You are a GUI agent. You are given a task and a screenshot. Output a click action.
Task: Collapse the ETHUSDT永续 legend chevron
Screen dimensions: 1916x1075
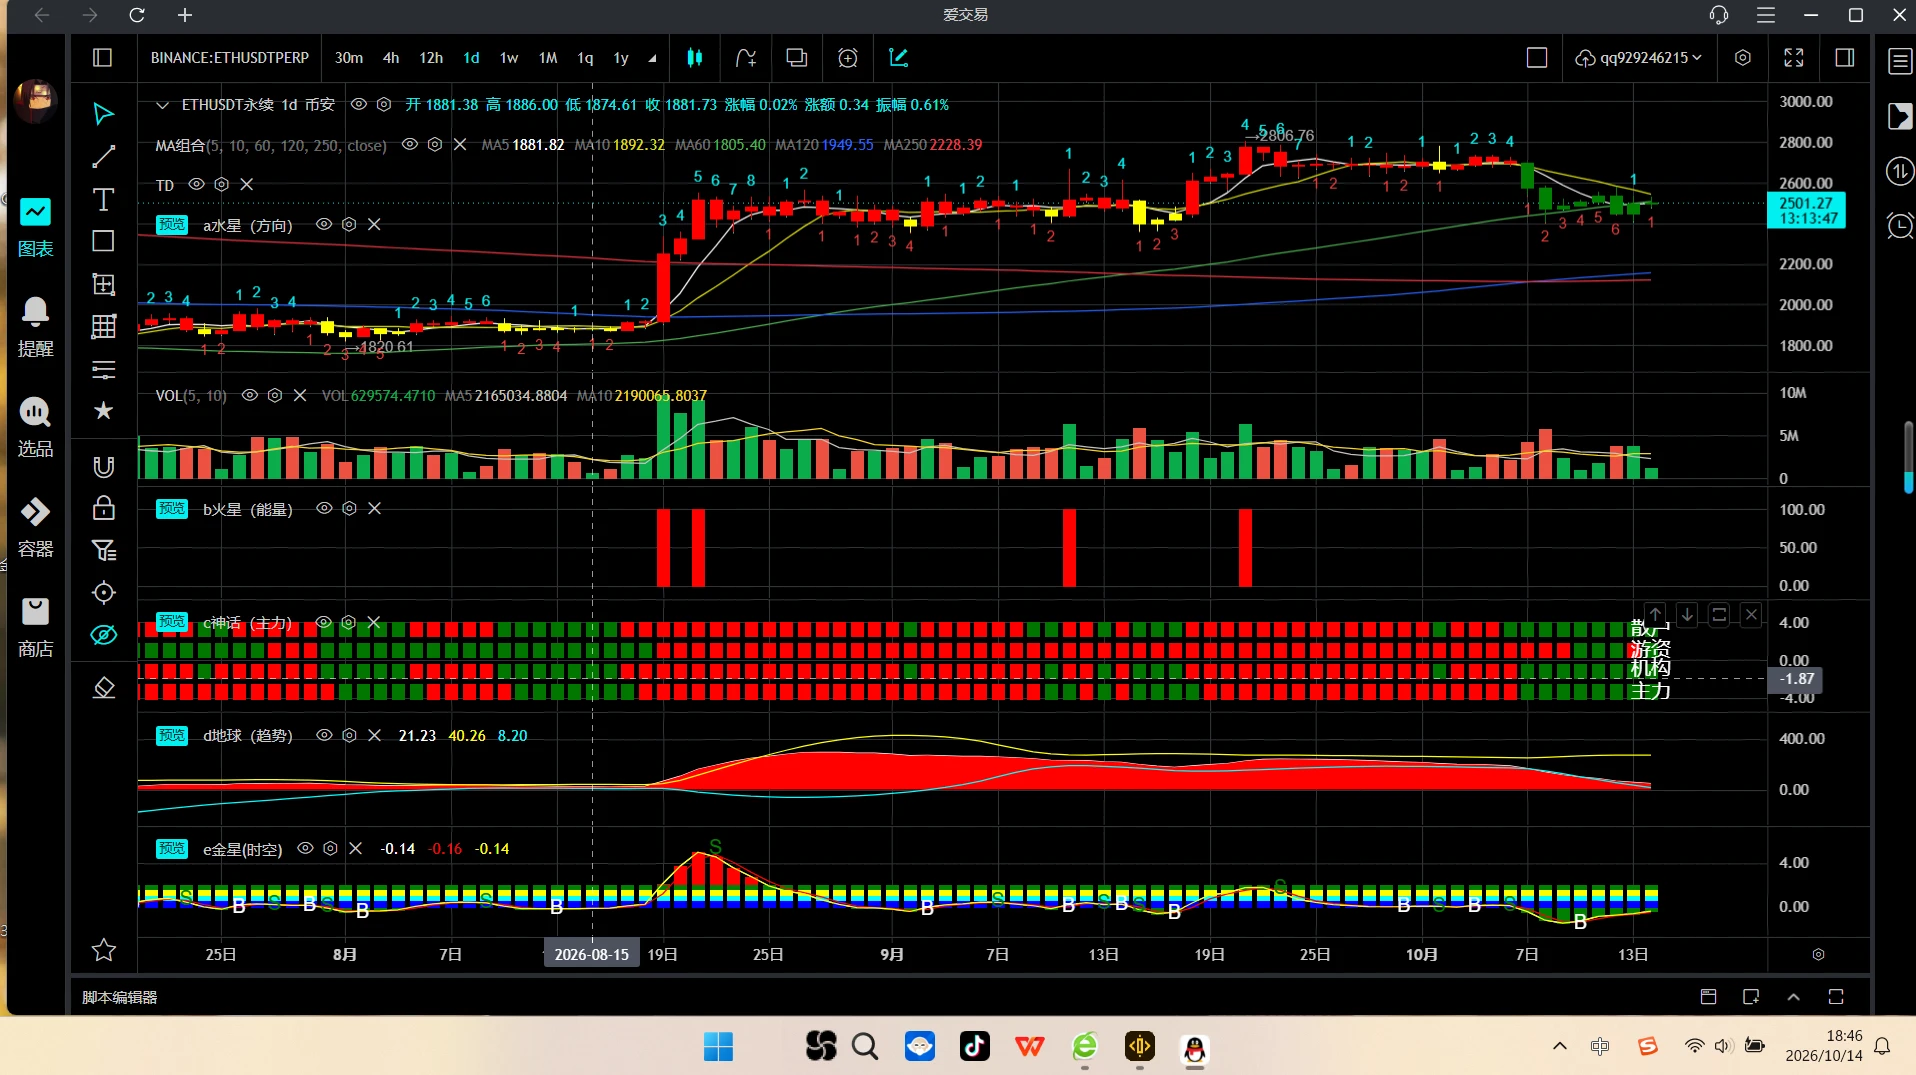(x=162, y=105)
